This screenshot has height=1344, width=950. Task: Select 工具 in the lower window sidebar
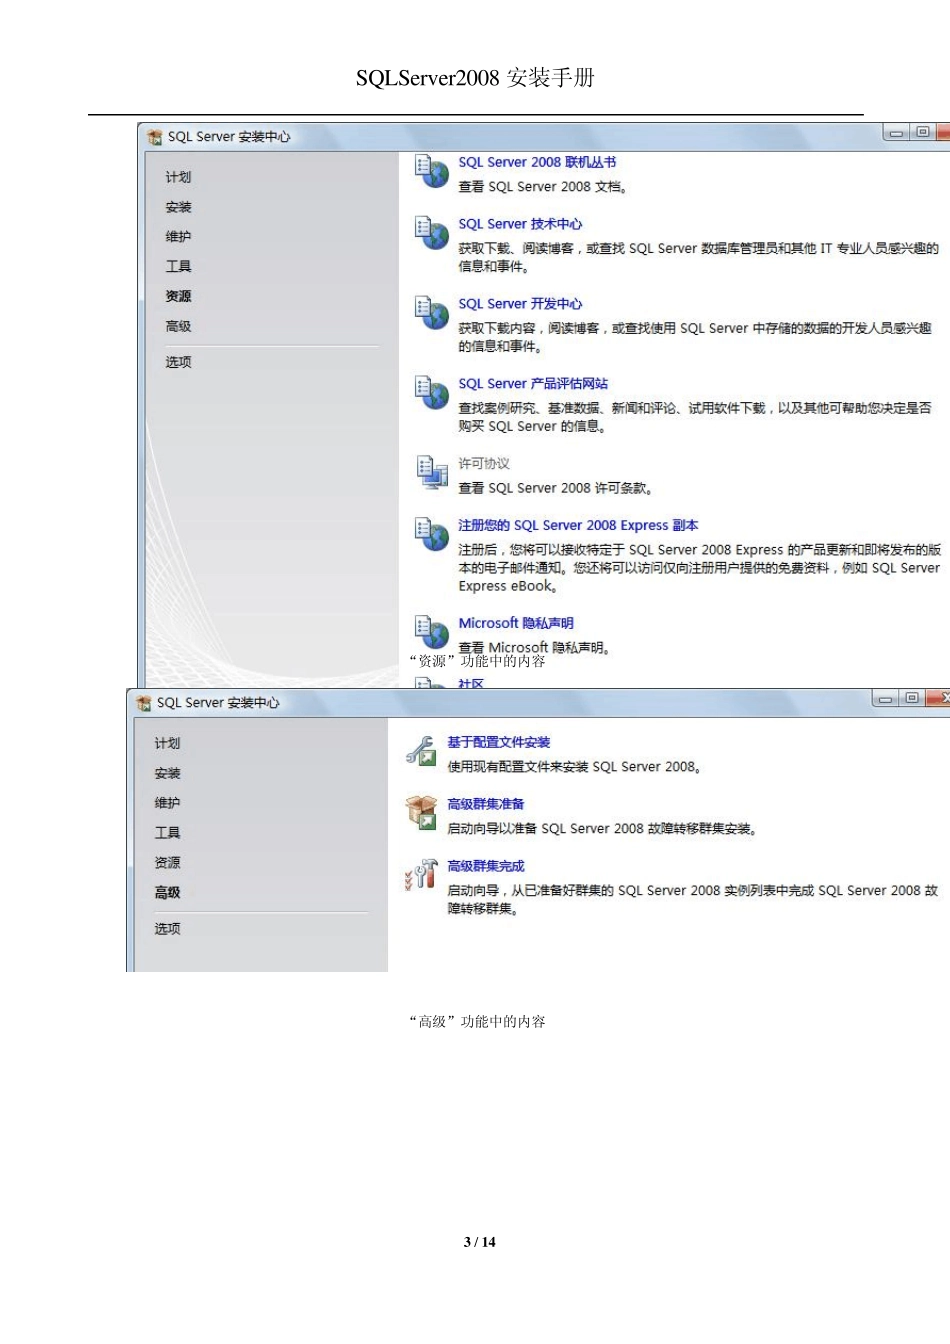pyautogui.click(x=167, y=833)
